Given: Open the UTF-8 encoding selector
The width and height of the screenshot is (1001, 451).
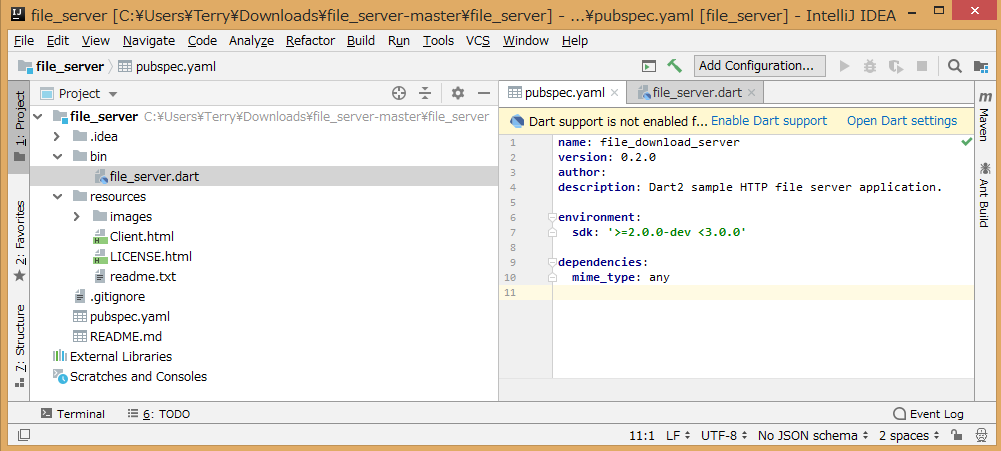Looking at the screenshot, I should click(x=724, y=436).
